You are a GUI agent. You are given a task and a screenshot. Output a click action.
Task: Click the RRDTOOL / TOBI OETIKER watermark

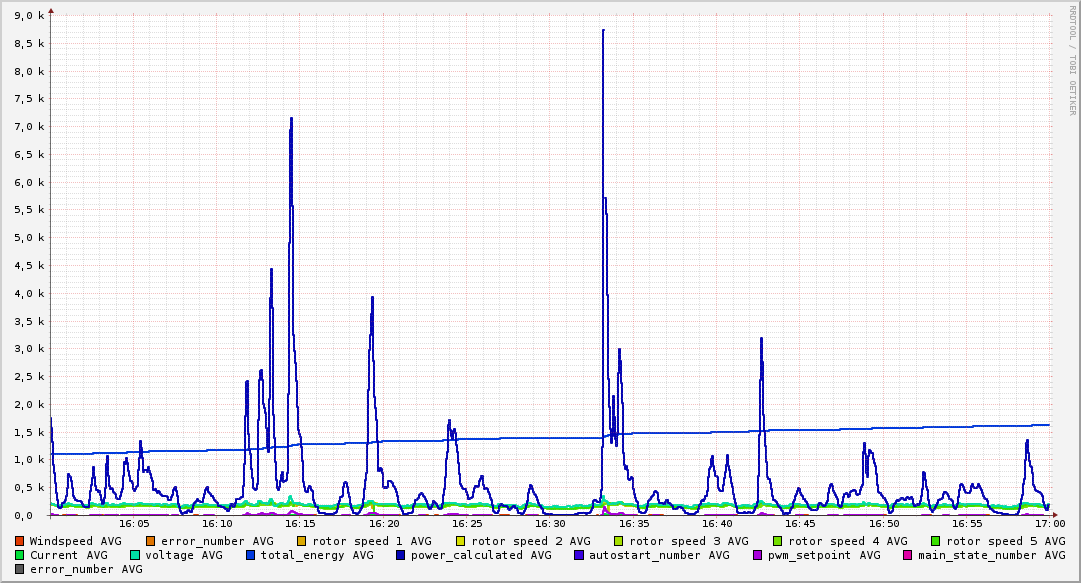1073,61
